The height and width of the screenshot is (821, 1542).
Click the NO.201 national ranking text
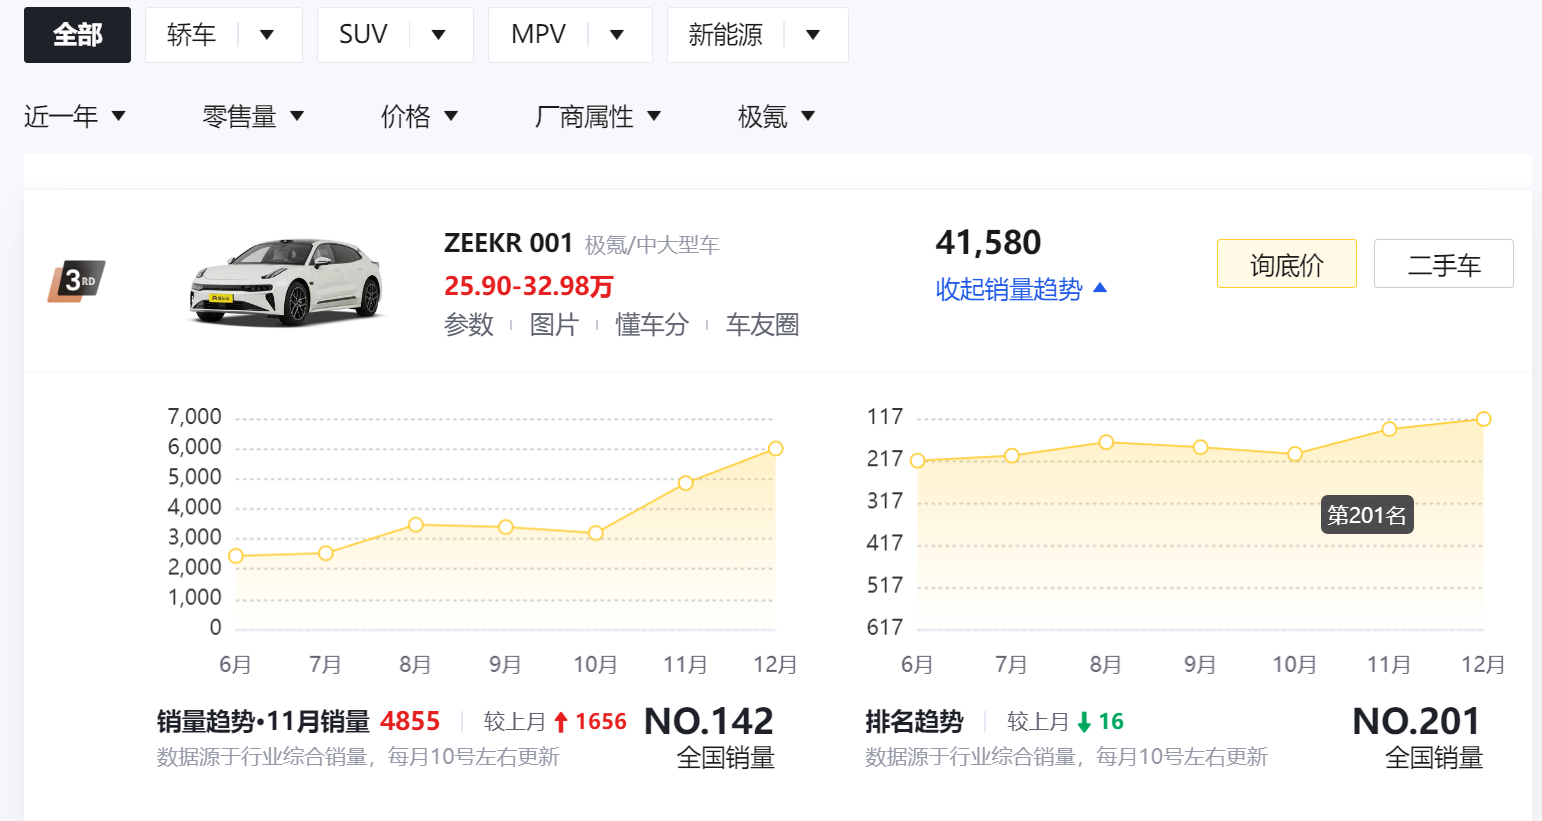1417,721
